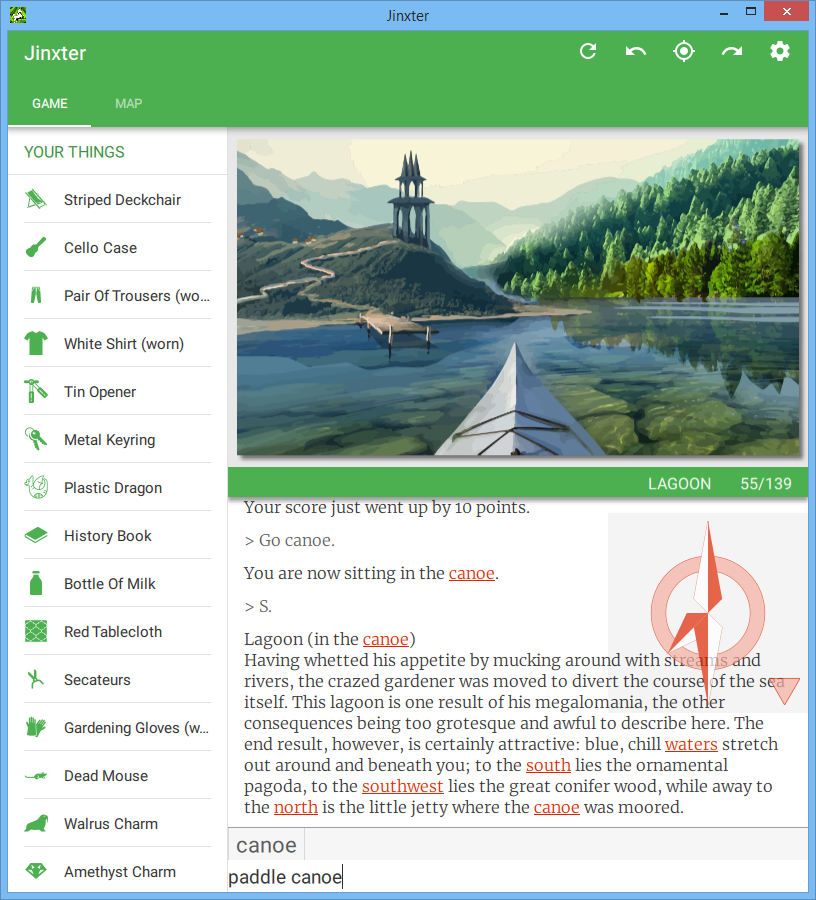
Task: Click the redo arrow icon
Action: pyautogui.click(x=732, y=52)
